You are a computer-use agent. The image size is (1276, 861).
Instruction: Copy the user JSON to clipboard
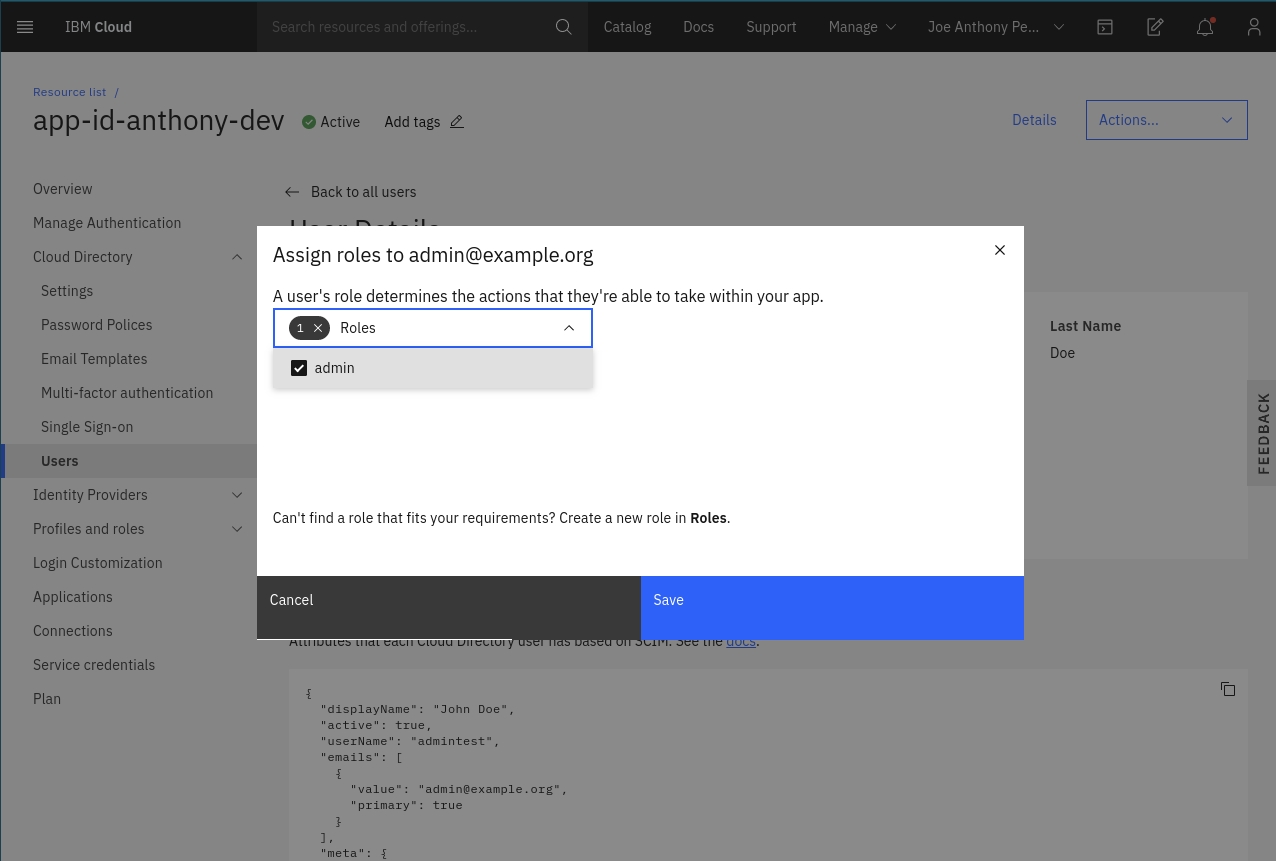1228,689
